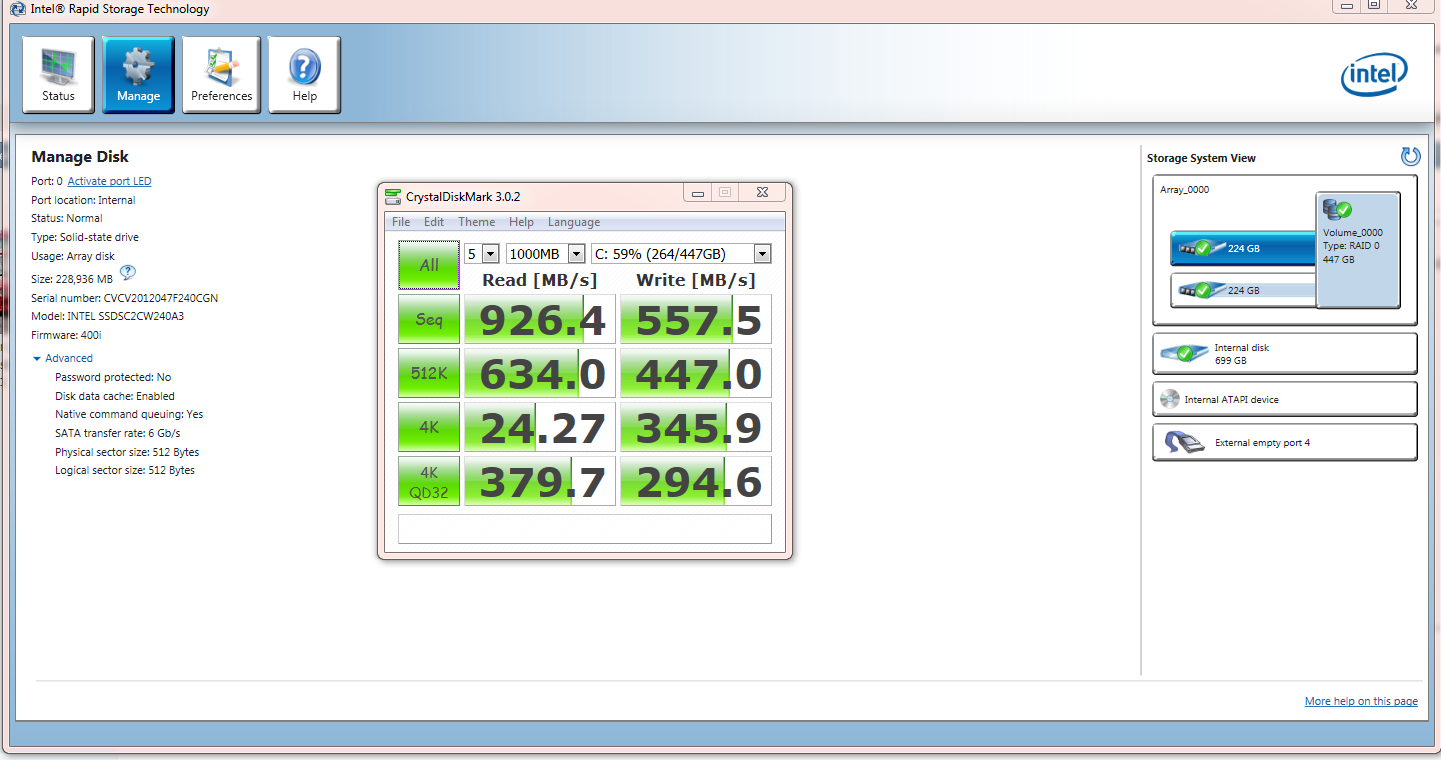
Task: Click the CrystalDiskMark title bar icon
Action: (x=393, y=196)
